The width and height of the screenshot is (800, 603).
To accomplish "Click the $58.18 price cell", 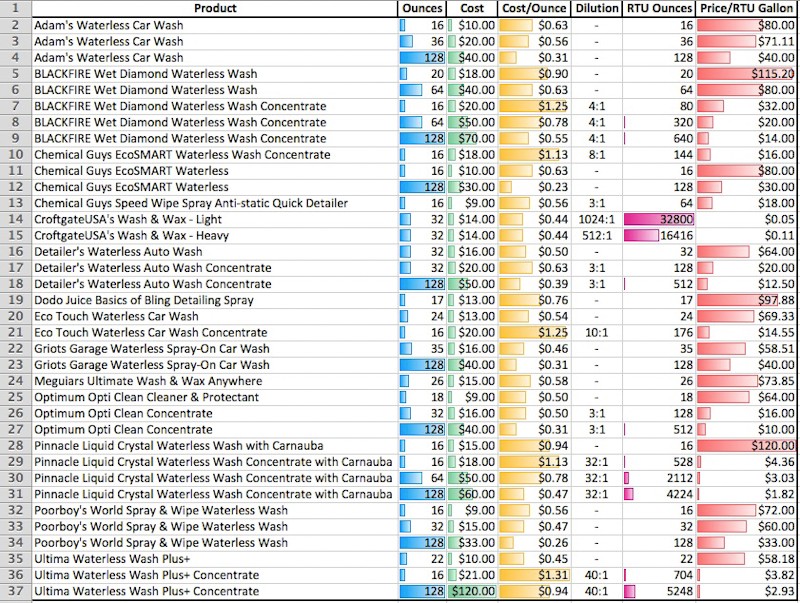I will click(746, 559).
